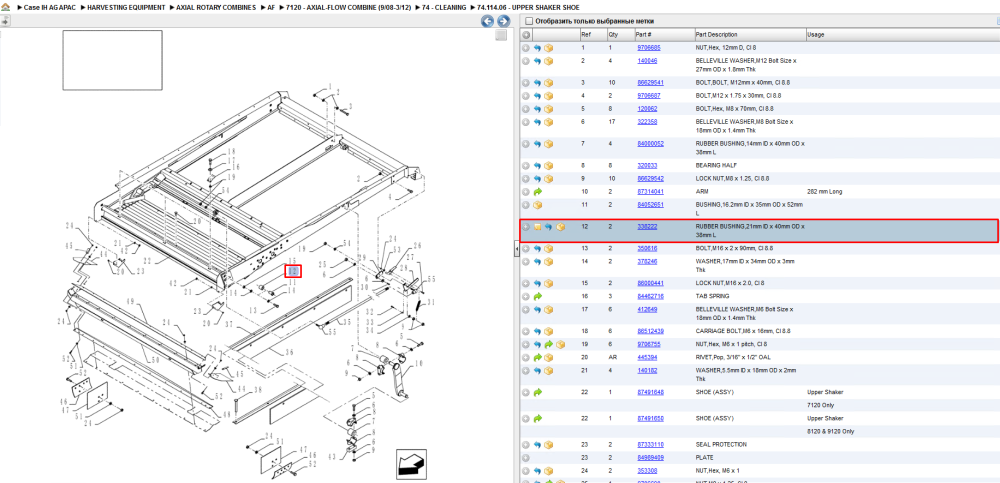
Task: Click the '282 mm Long' usage text
Action: tap(825, 191)
